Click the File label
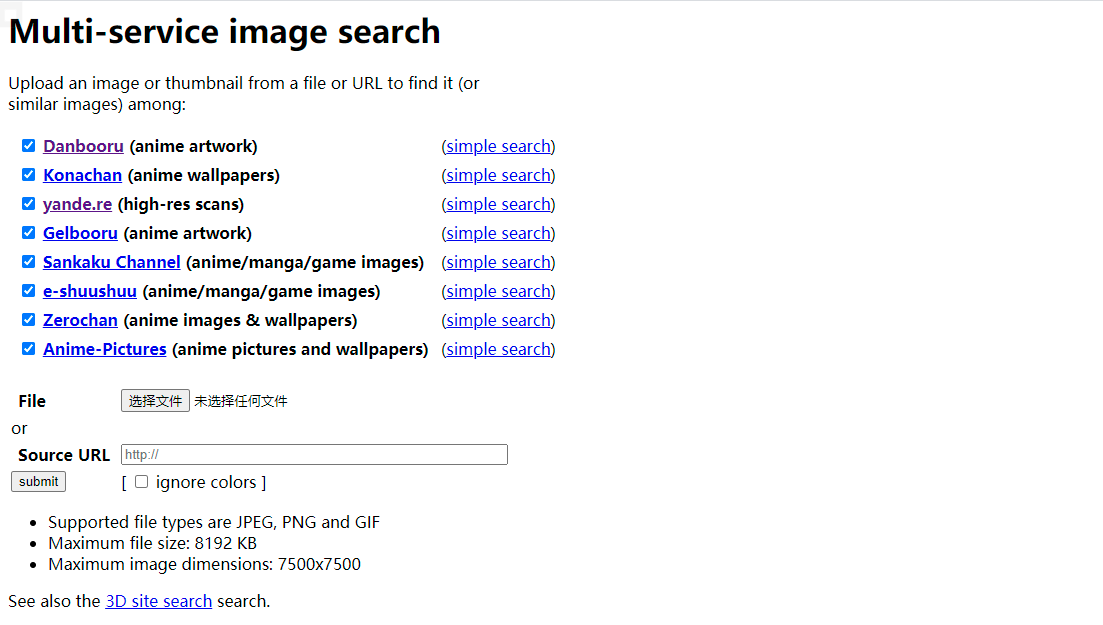The width and height of the screenshot is (1103, 625). click(x=32, y=401)
